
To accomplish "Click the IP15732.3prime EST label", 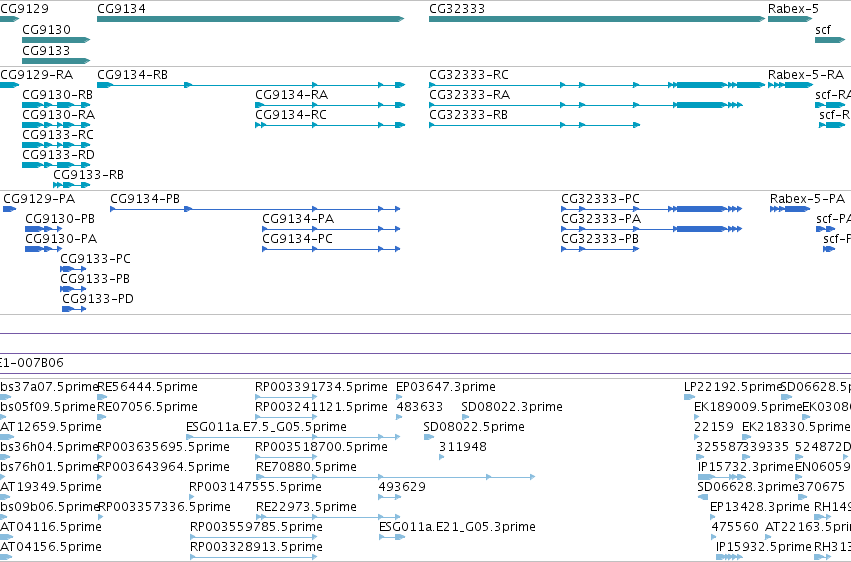I will click(x=746, y=467).
